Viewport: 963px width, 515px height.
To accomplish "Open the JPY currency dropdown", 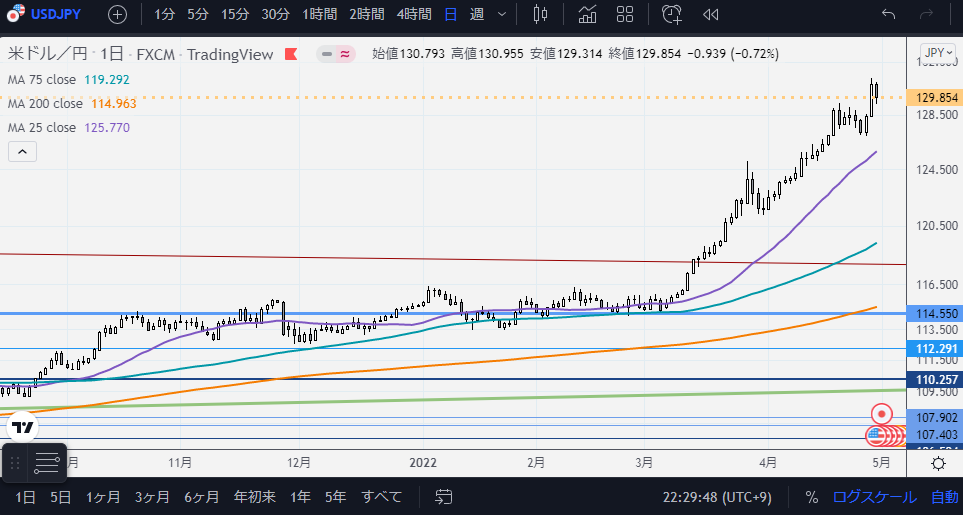I will pyautogui.click(x=938, y=53).
